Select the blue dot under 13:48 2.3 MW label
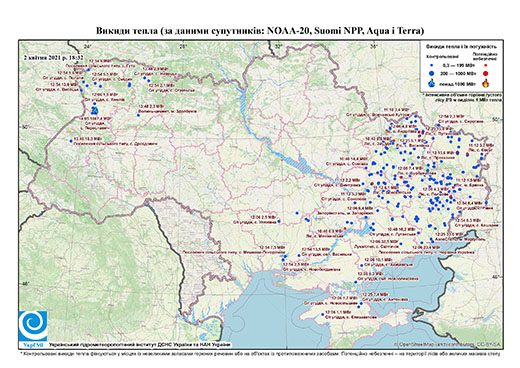 pos(138,115)
